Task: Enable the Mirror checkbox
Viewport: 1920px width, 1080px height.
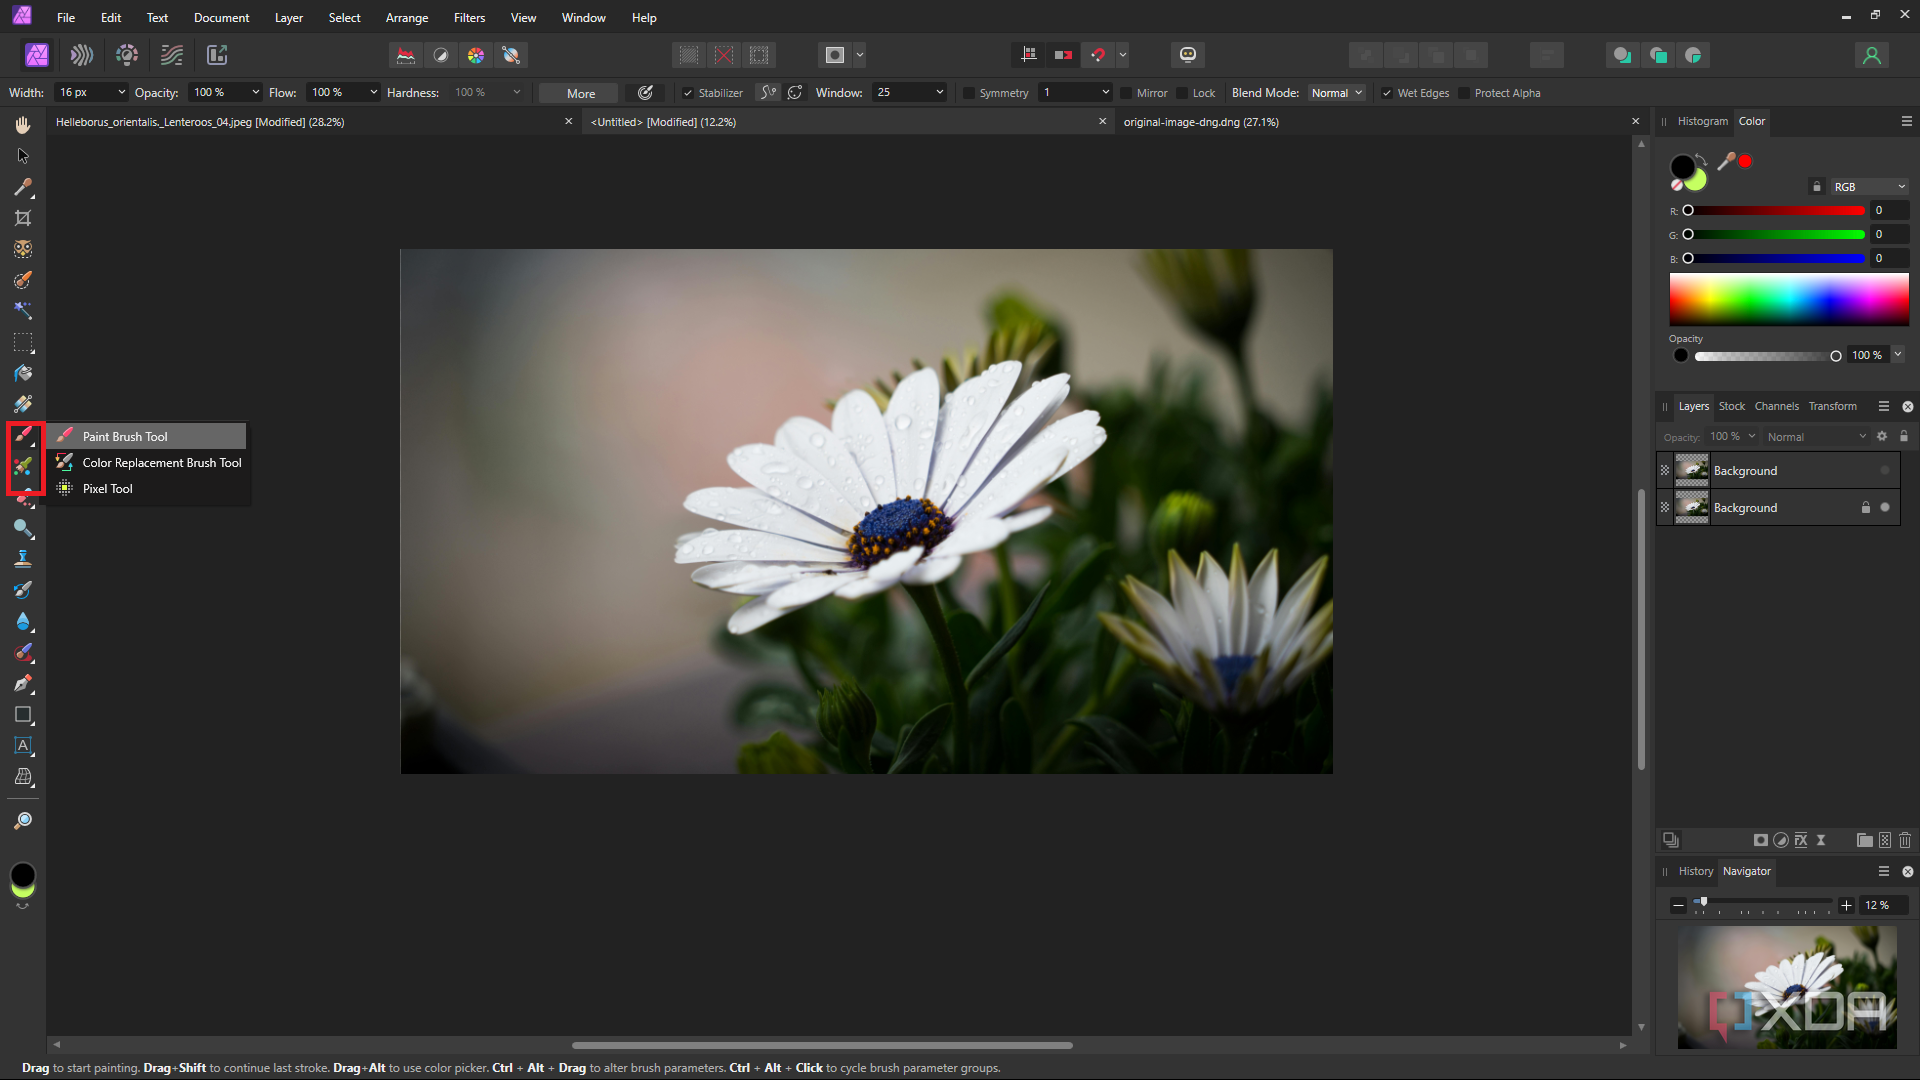Action: coord(1126,93)
